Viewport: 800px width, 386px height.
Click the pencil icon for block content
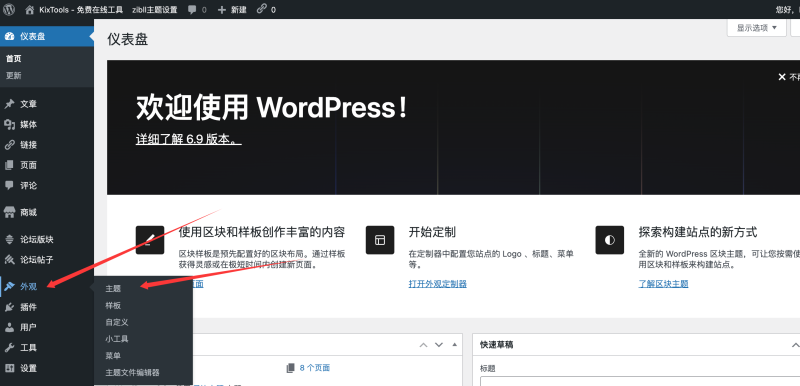150,240
